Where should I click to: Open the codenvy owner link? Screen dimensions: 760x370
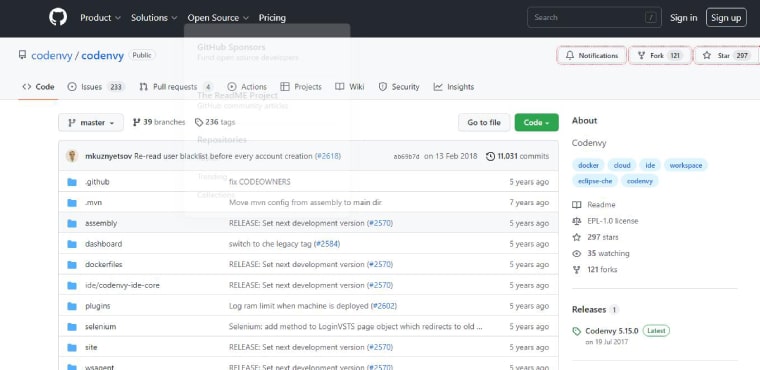(x=51, y=55)
